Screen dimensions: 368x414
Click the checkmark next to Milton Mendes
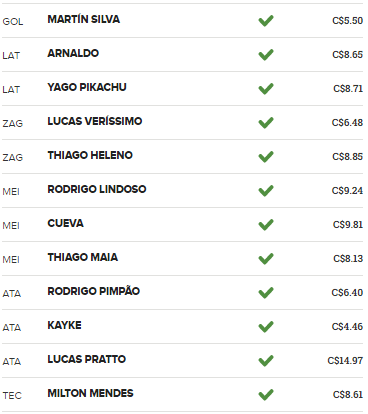[266, 395]
